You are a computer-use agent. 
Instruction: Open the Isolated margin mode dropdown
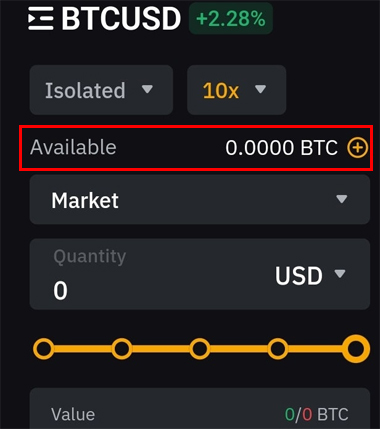coord(101,90)
